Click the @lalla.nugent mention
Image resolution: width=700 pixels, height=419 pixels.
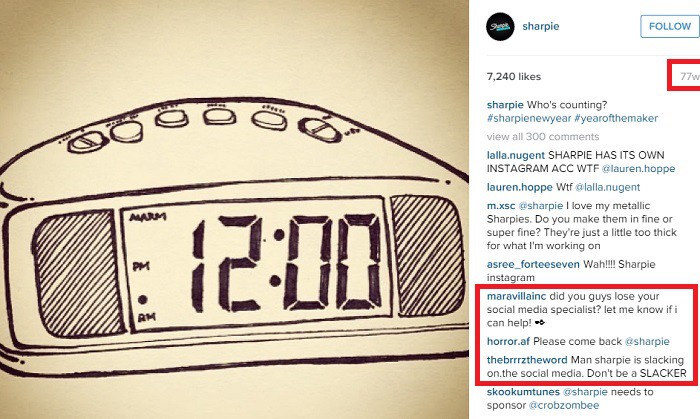(608, 187)
